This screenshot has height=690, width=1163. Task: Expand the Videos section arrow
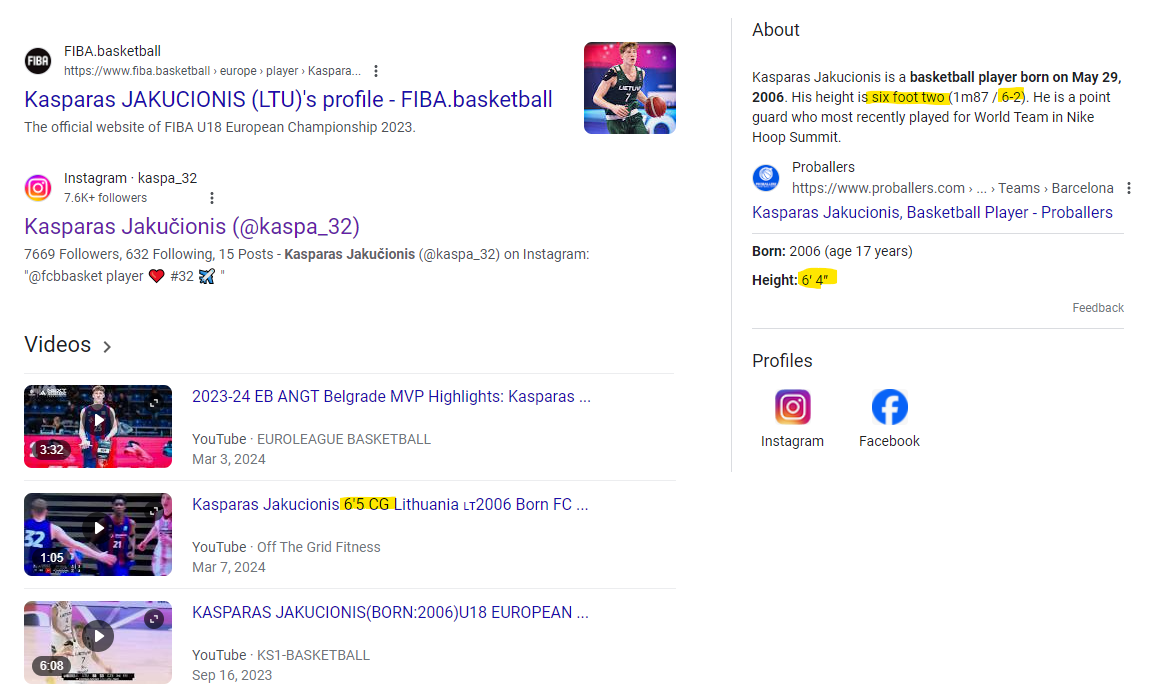tap(108, 346)
